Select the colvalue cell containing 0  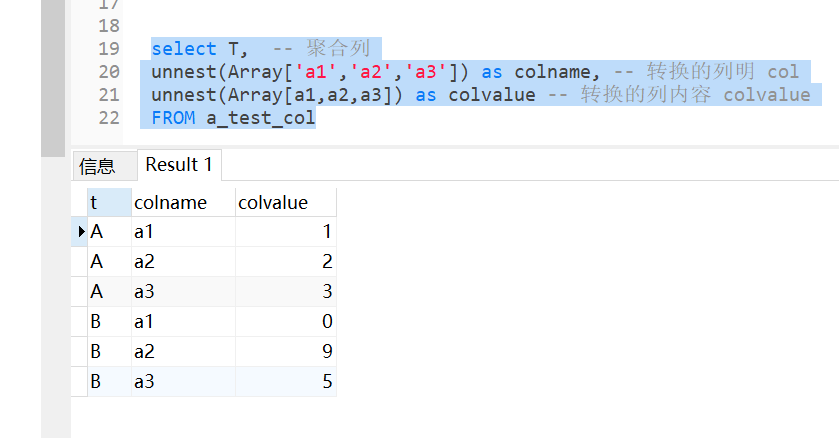pos(285,322)
